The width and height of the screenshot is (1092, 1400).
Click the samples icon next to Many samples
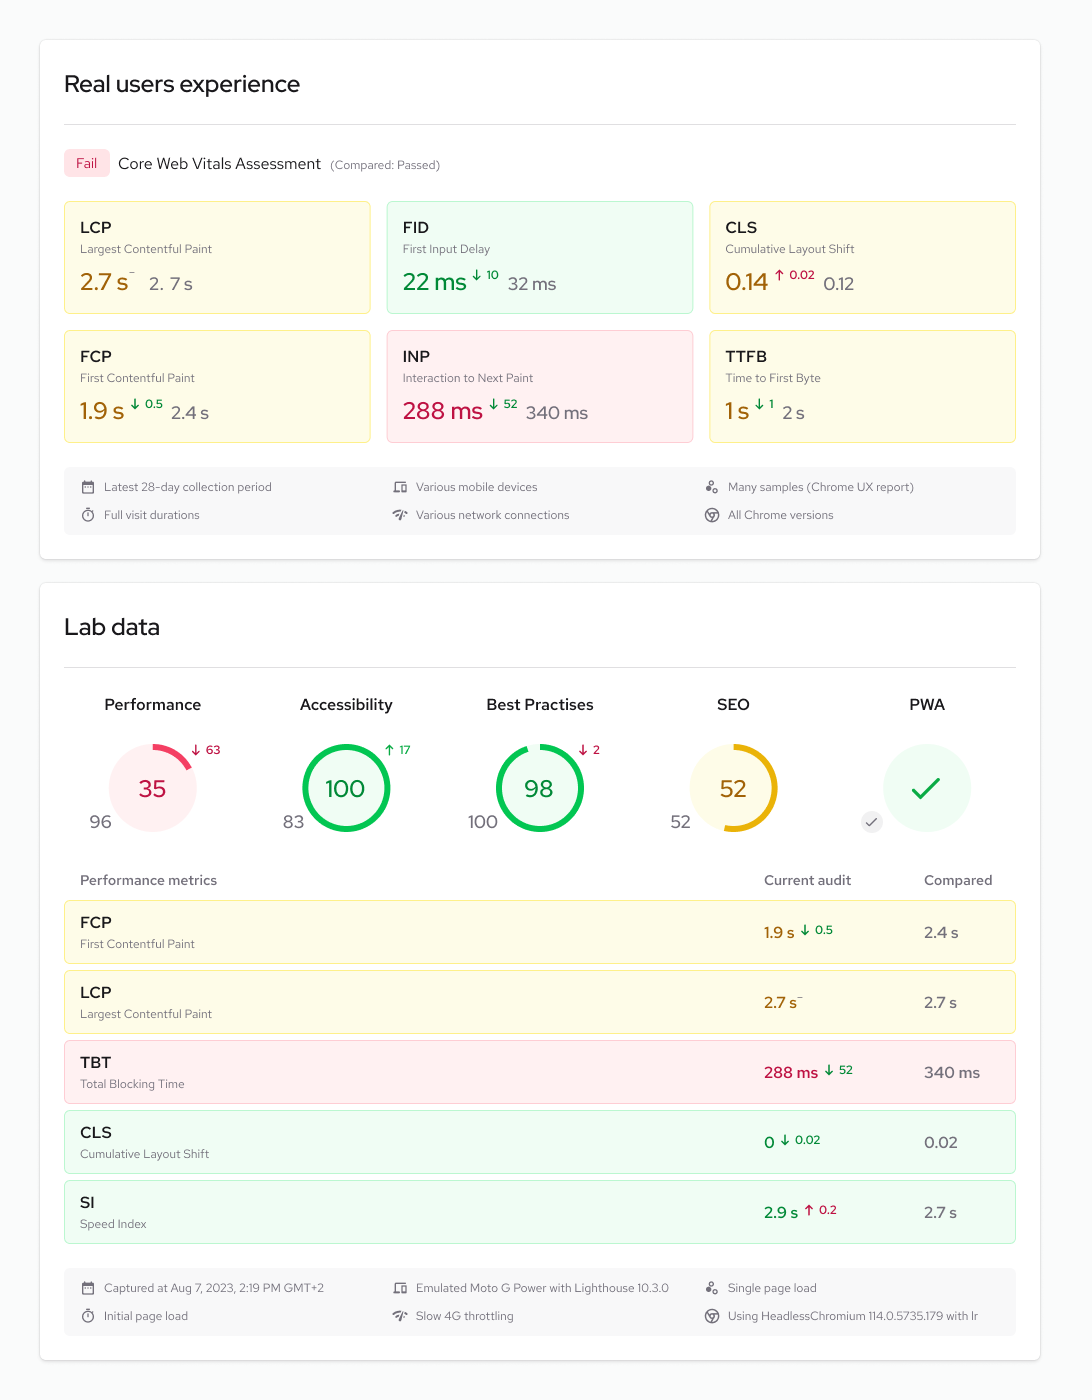712,487
